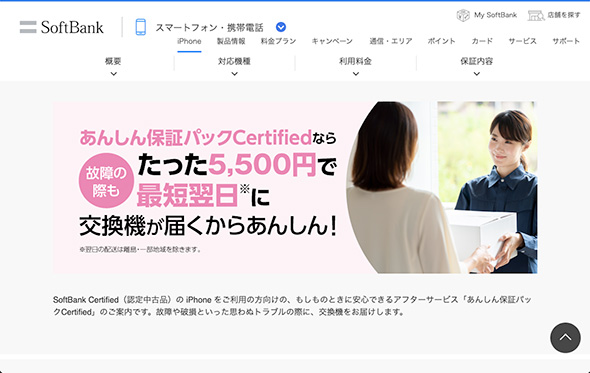Open the 料金プラン menu
Image resolution: width=590 pixels, height=373 pixels.
pyautogui.click(x=278, y=41)
